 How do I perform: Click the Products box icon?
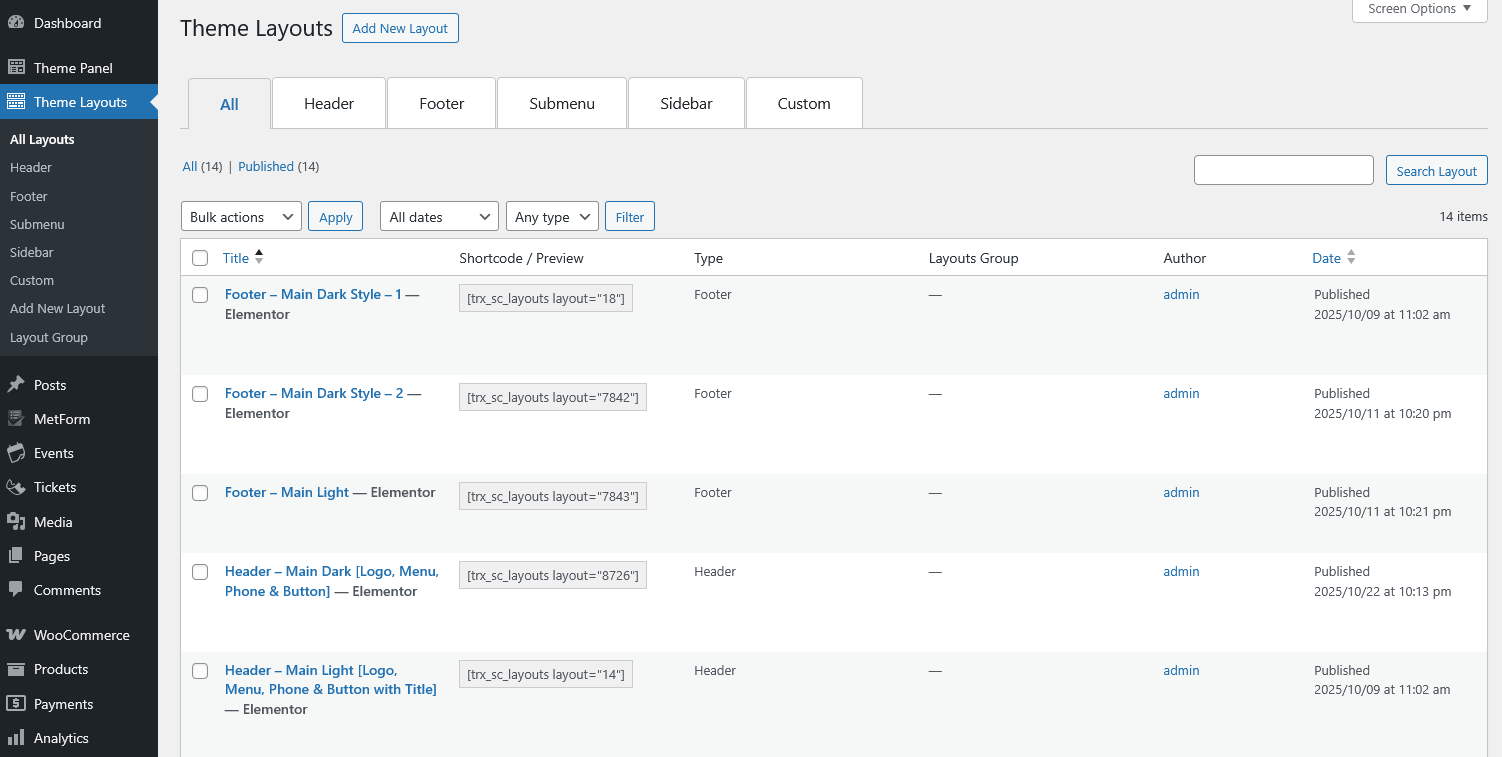(x=16, y=669)
